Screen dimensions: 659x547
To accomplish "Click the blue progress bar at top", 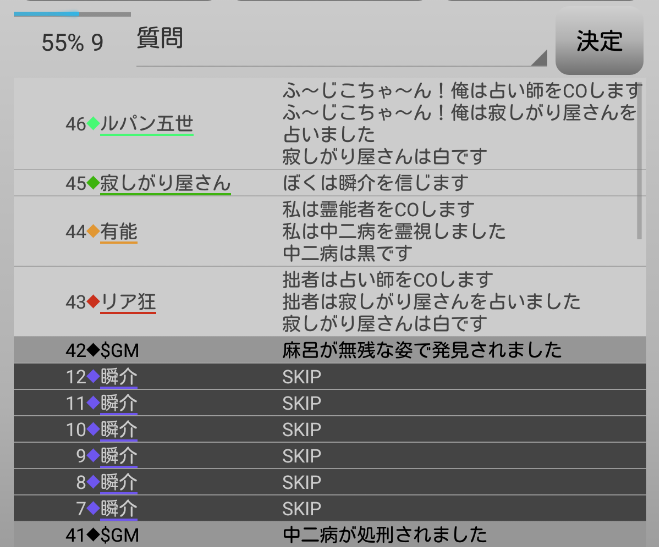I will point(47,14).
